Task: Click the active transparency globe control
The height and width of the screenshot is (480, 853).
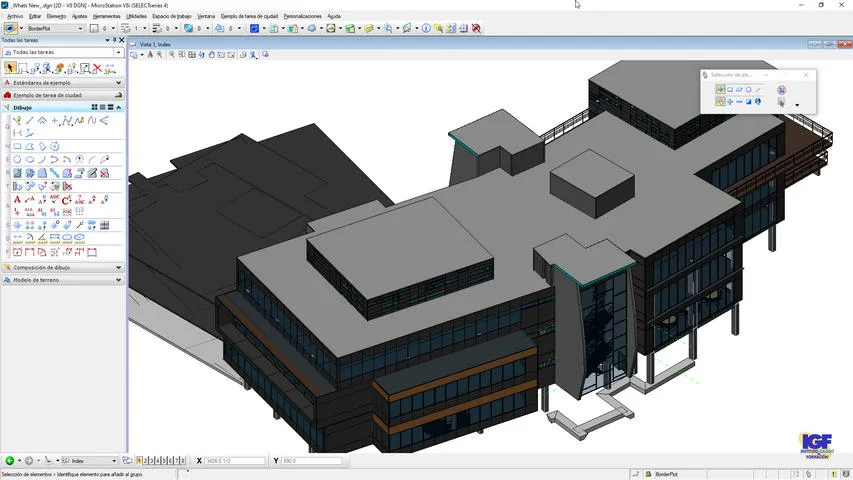Action: tap(188, 28)
